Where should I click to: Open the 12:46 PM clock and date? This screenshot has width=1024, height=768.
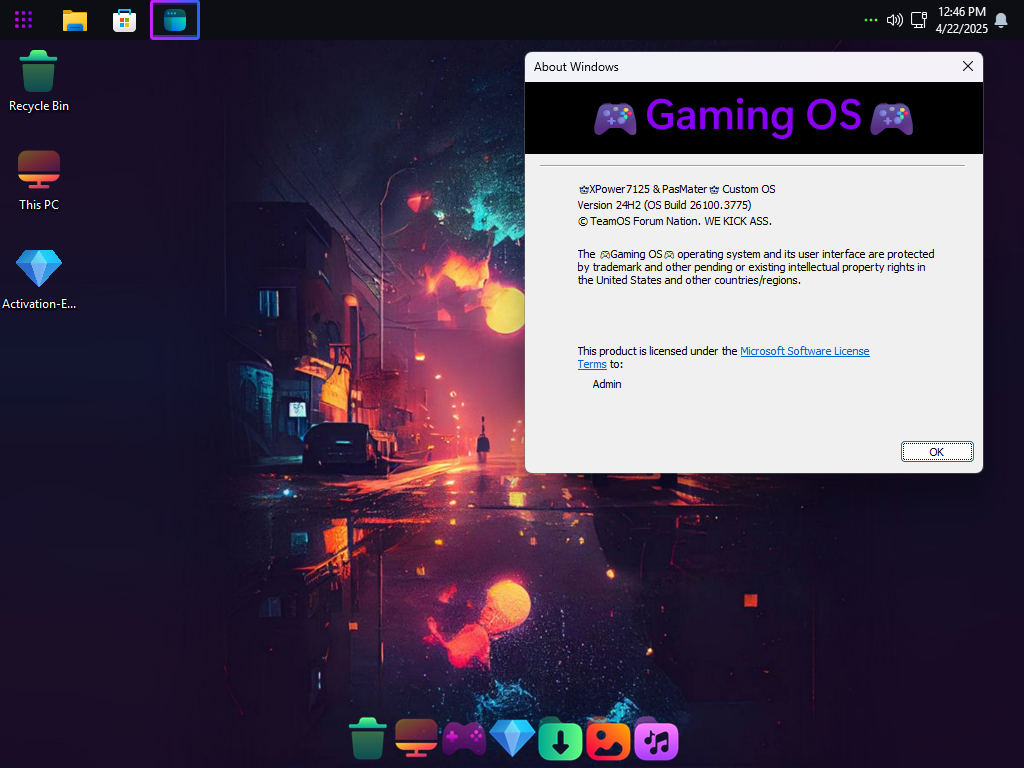click(961, 20)
